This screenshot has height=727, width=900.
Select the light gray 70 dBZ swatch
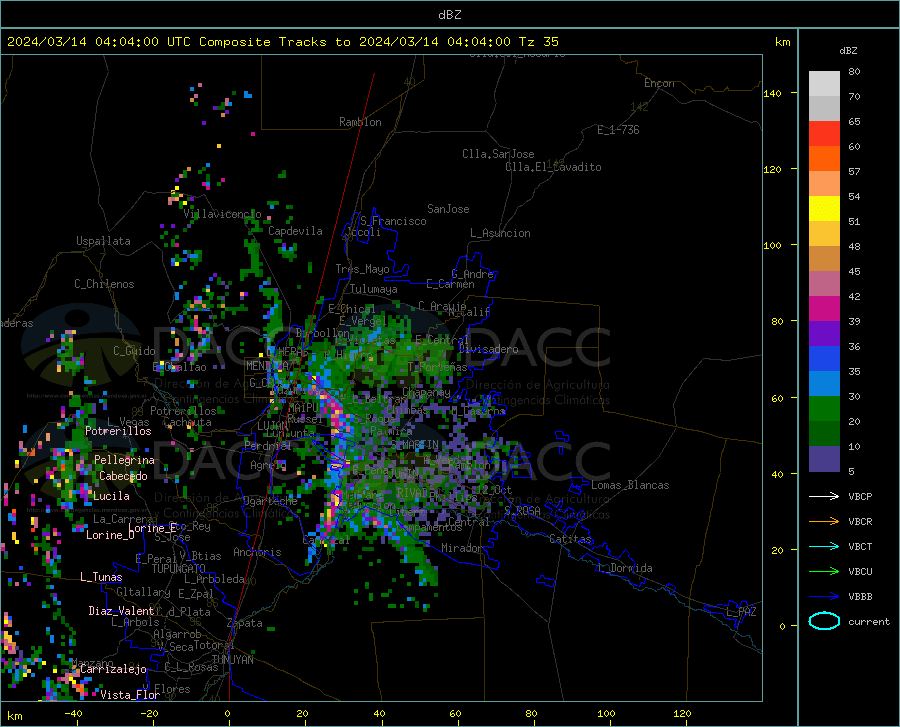824,84
